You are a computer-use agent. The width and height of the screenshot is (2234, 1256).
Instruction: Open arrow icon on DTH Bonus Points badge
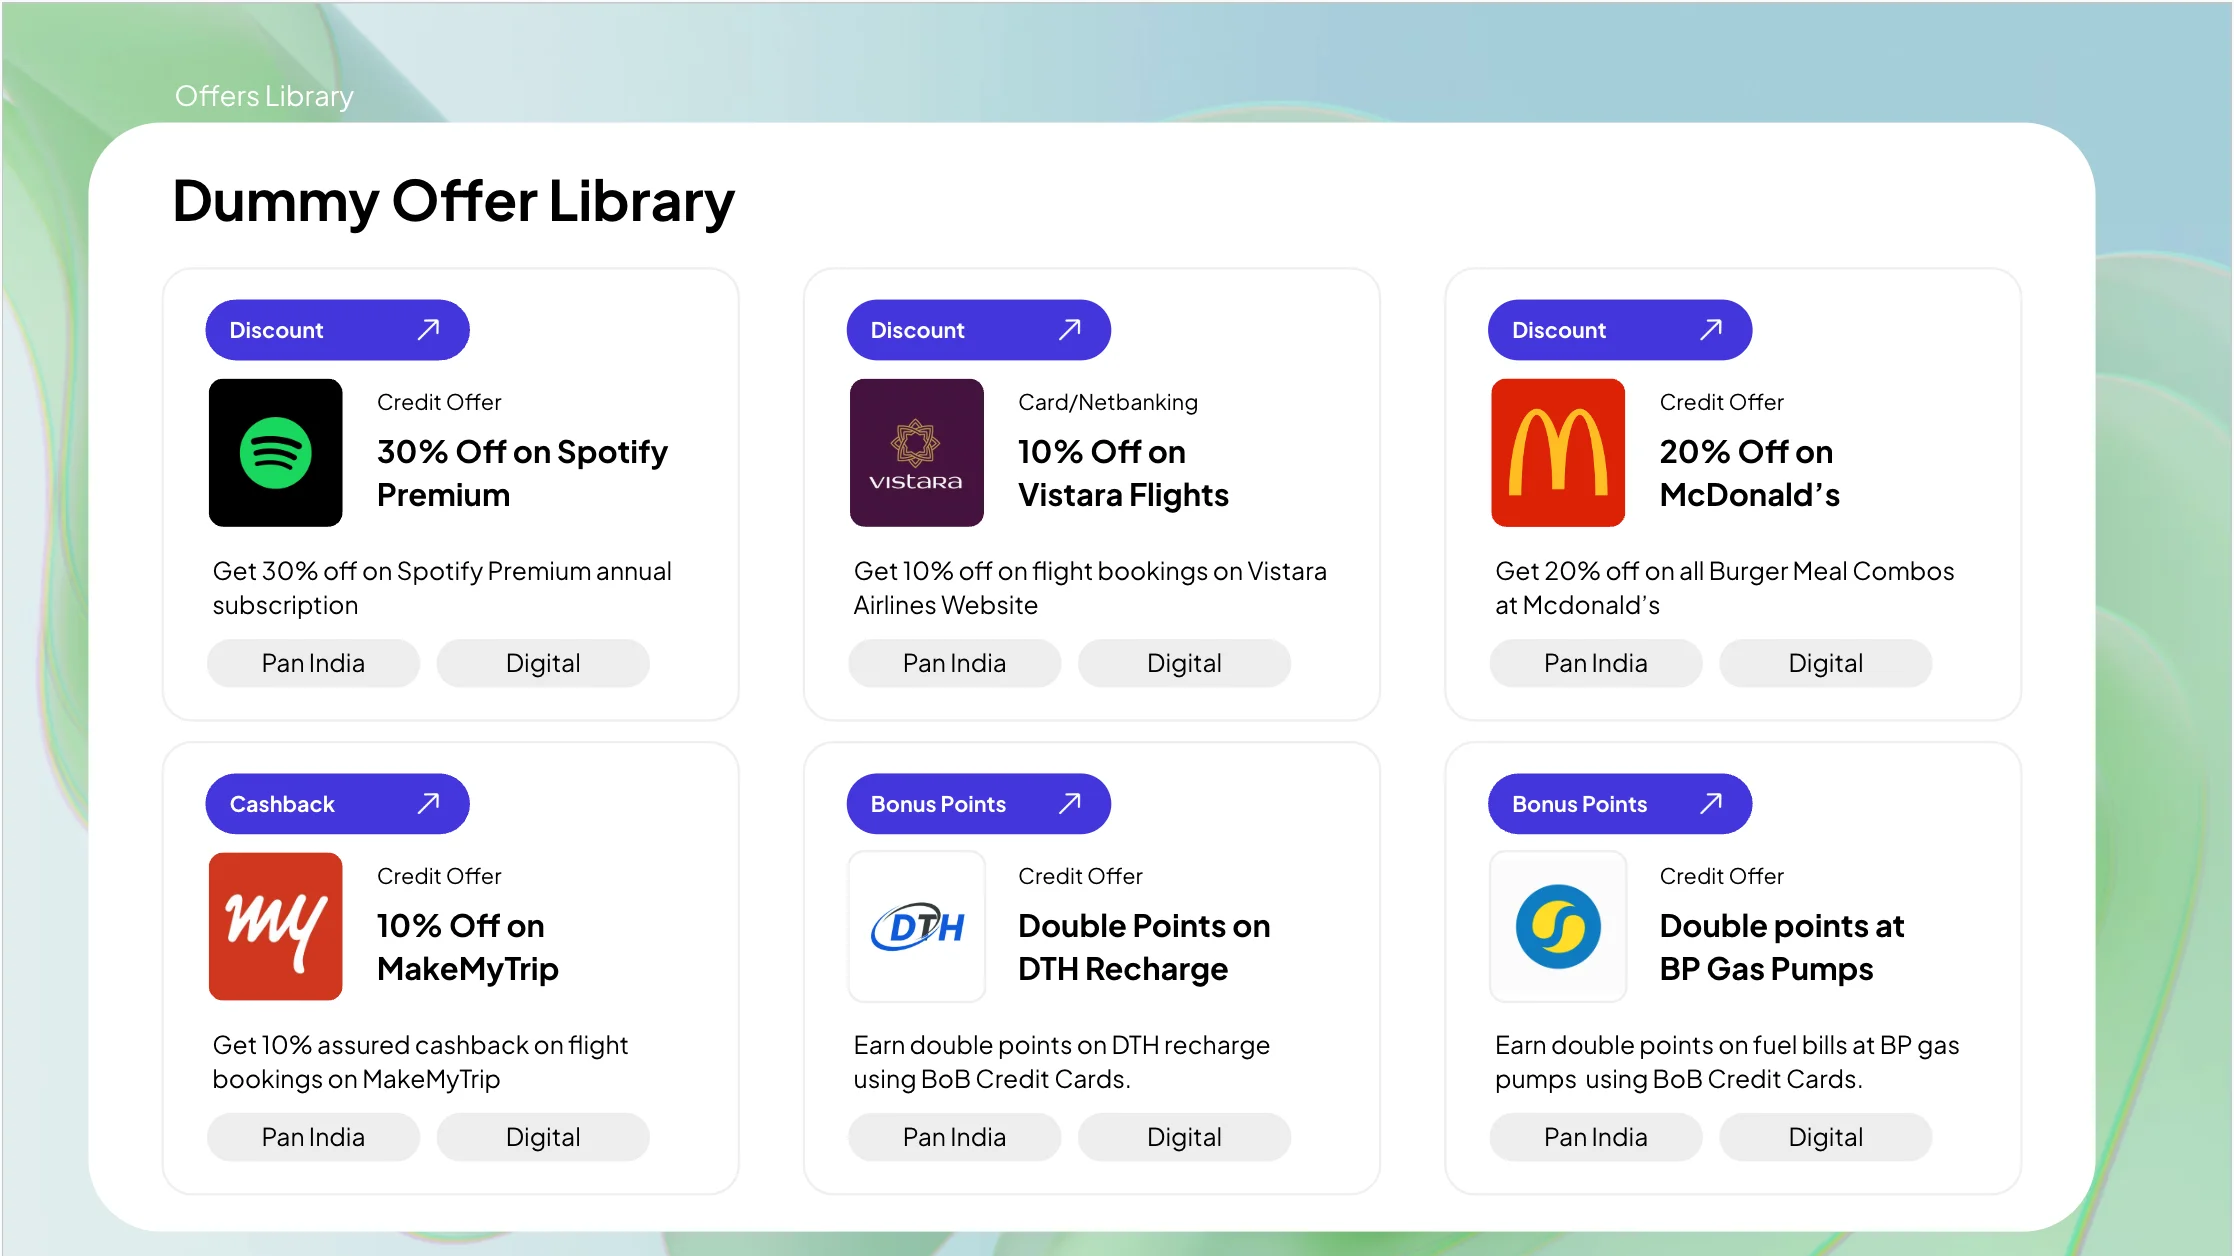[1070, 804]
